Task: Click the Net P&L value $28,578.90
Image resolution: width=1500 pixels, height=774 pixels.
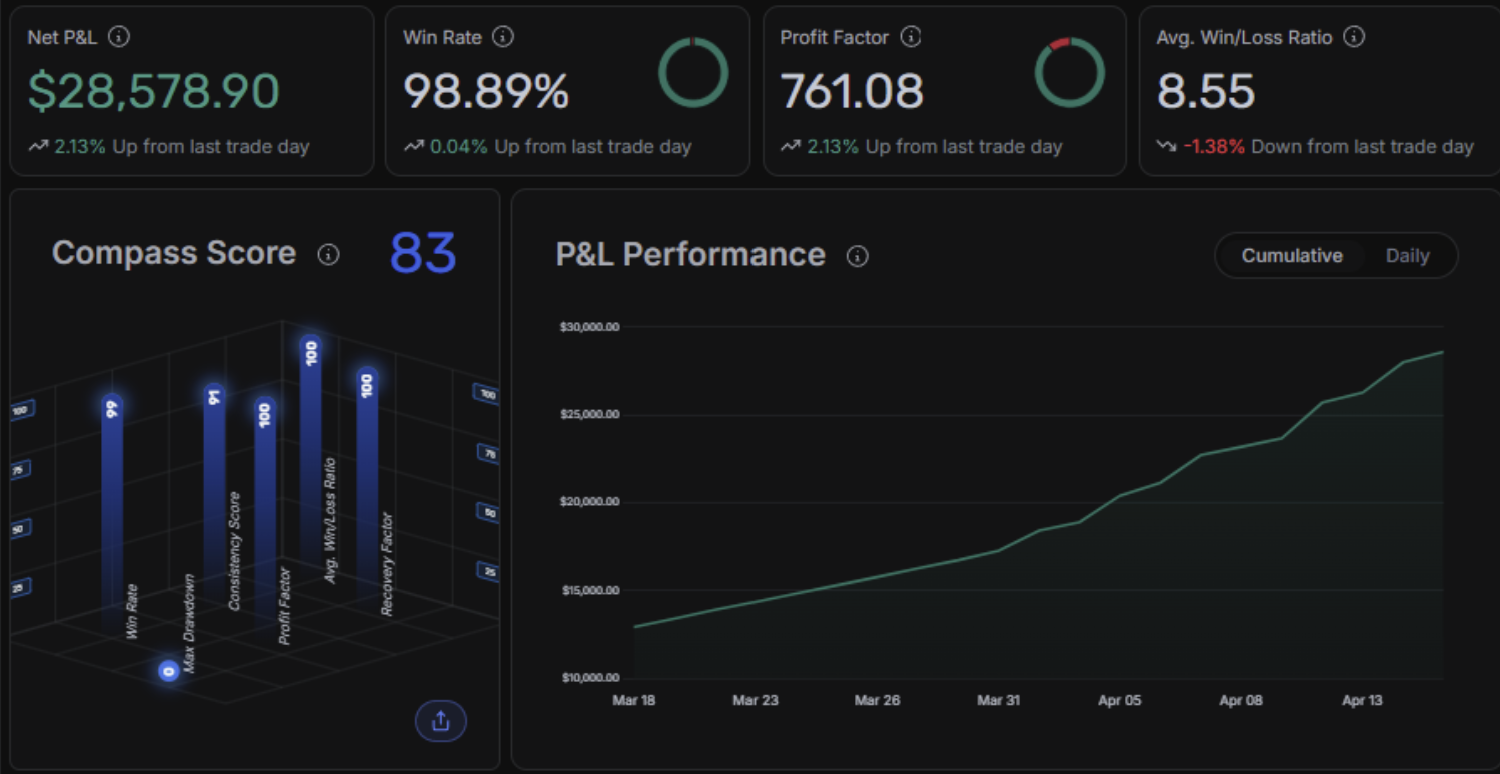Action: (x=154, y=91)
